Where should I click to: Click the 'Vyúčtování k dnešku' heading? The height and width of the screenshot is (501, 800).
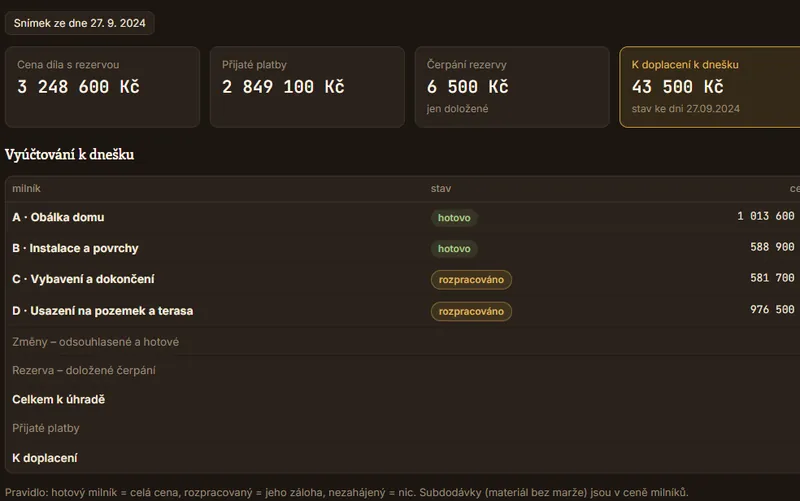(69, 155)
